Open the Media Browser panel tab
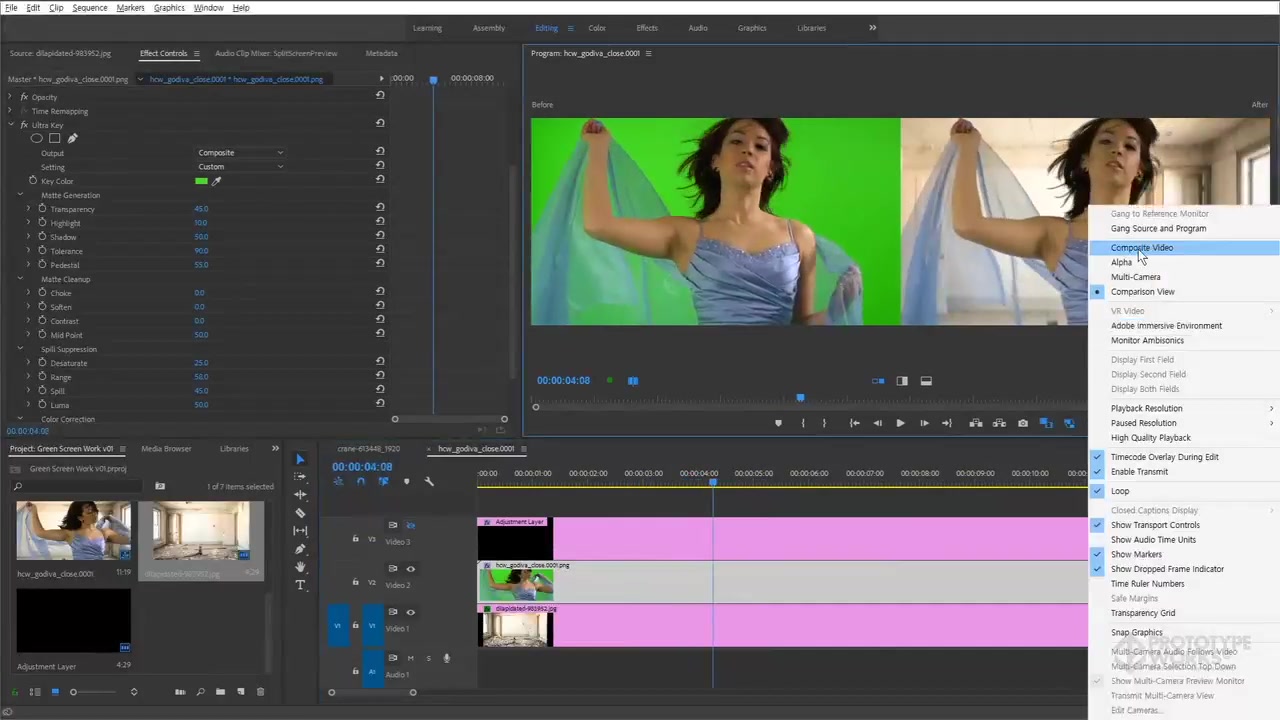Viewport: 1280px width, 720px height. tap(166, 449)
